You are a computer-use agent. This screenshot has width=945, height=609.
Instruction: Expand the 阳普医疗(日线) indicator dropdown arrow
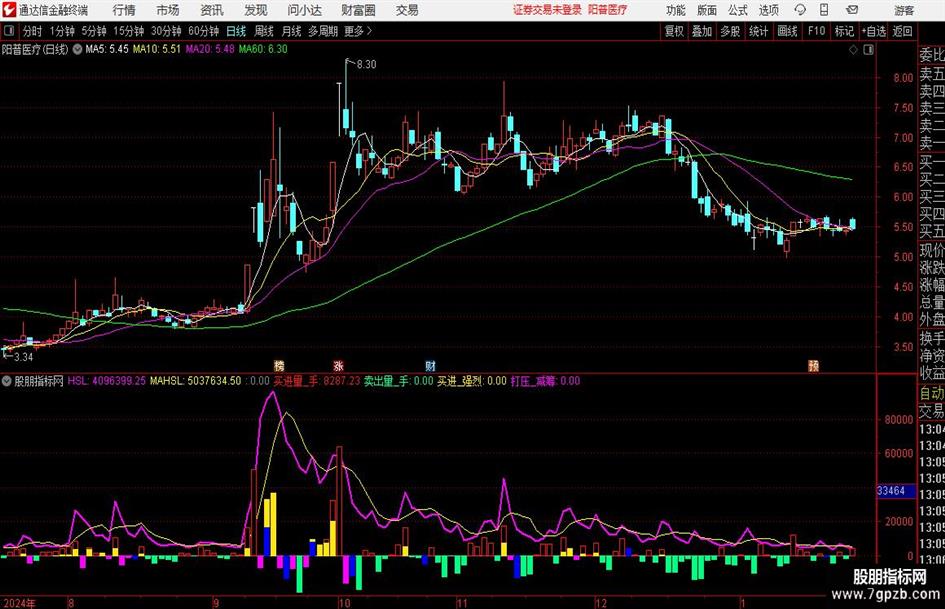77,49
